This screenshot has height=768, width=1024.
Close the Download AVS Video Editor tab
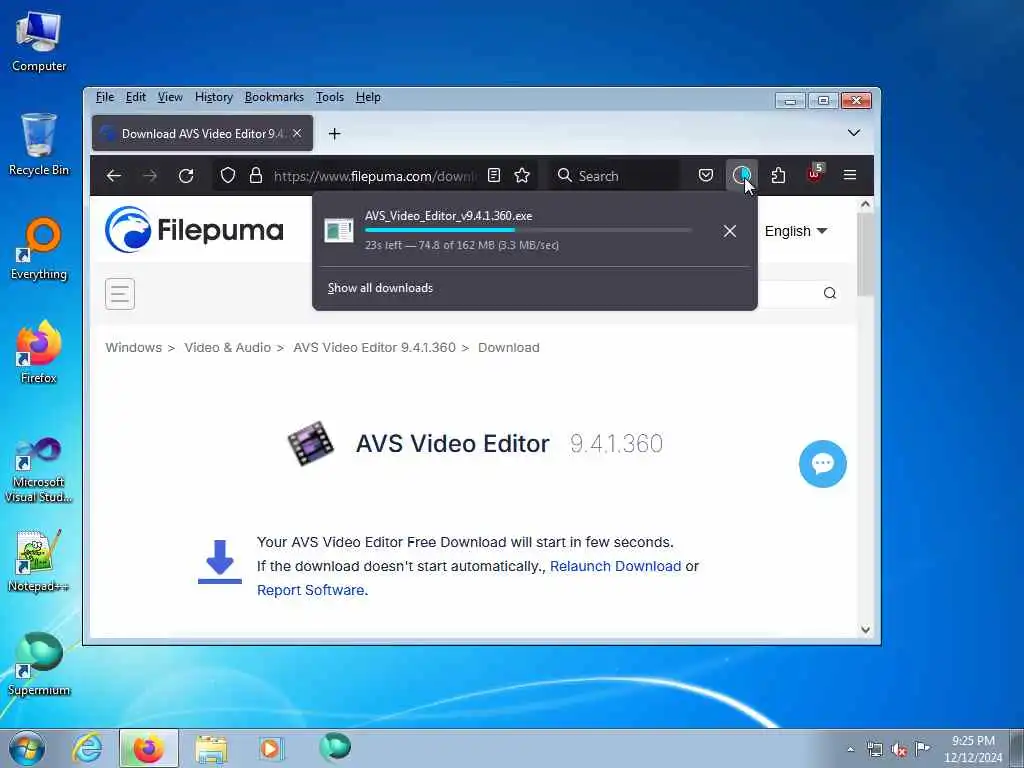[297, 133]
